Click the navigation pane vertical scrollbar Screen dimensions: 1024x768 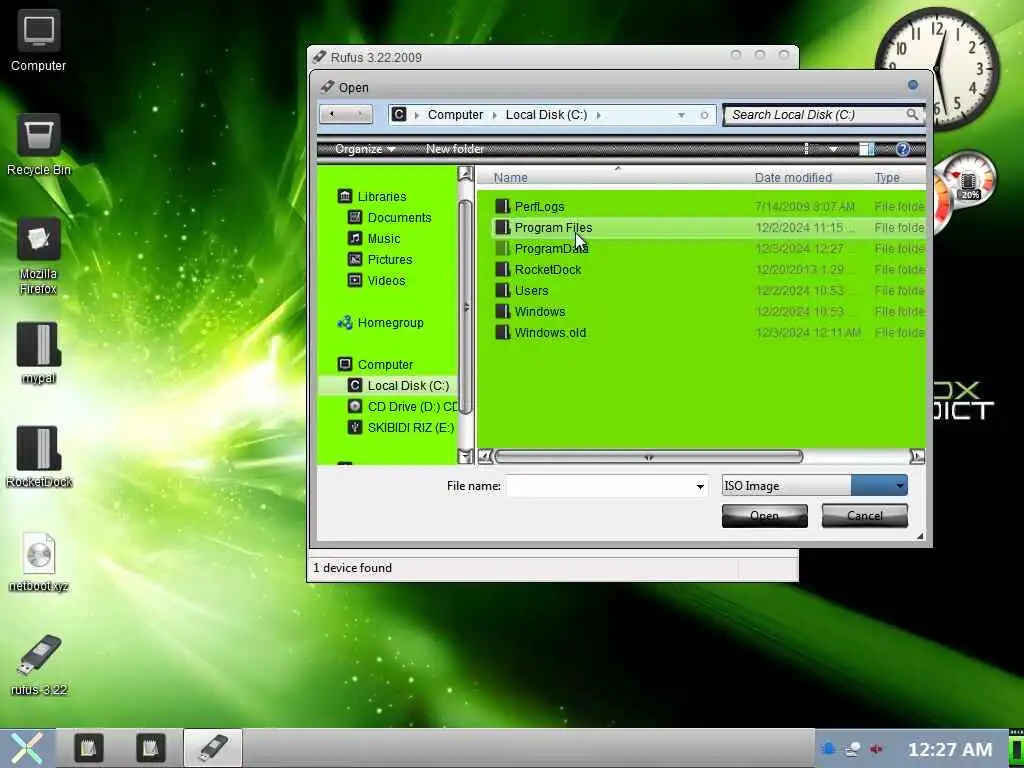coord(465,307)
